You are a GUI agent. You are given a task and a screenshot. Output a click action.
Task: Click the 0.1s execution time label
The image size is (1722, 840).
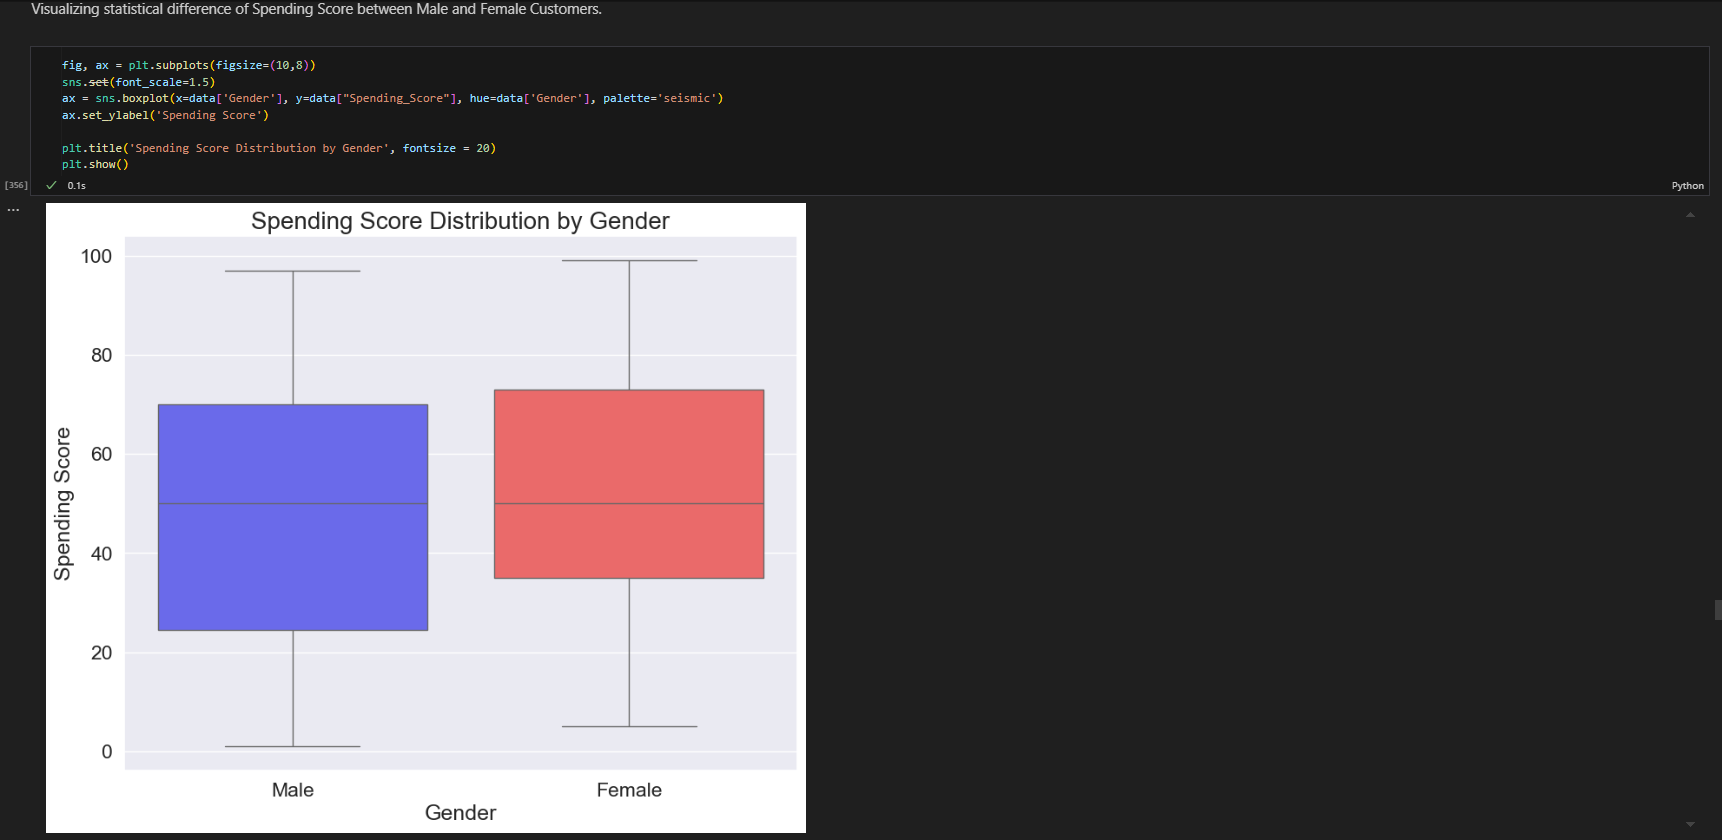click(77, 186)
